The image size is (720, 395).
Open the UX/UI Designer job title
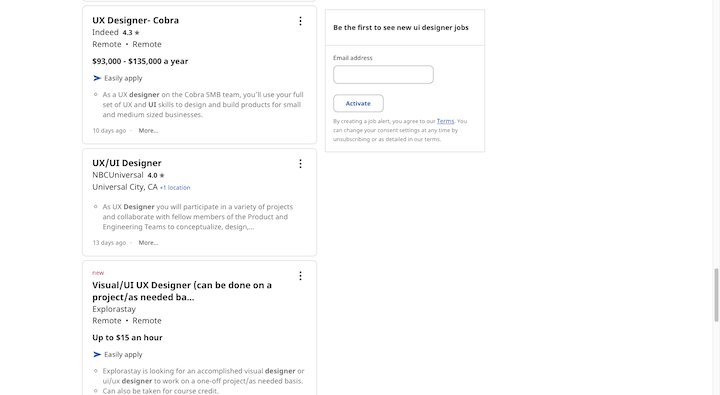click(x=127, y=163)
